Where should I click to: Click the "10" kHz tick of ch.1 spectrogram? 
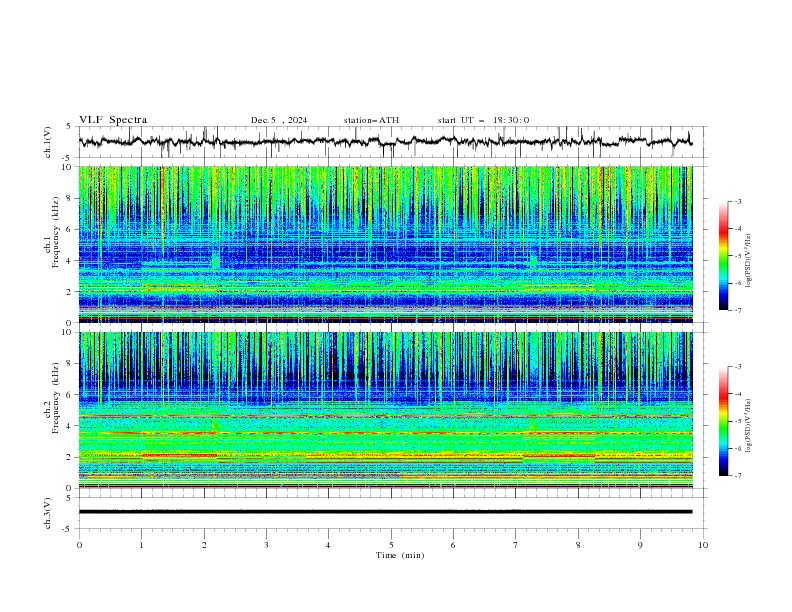[x=67, y=167]
